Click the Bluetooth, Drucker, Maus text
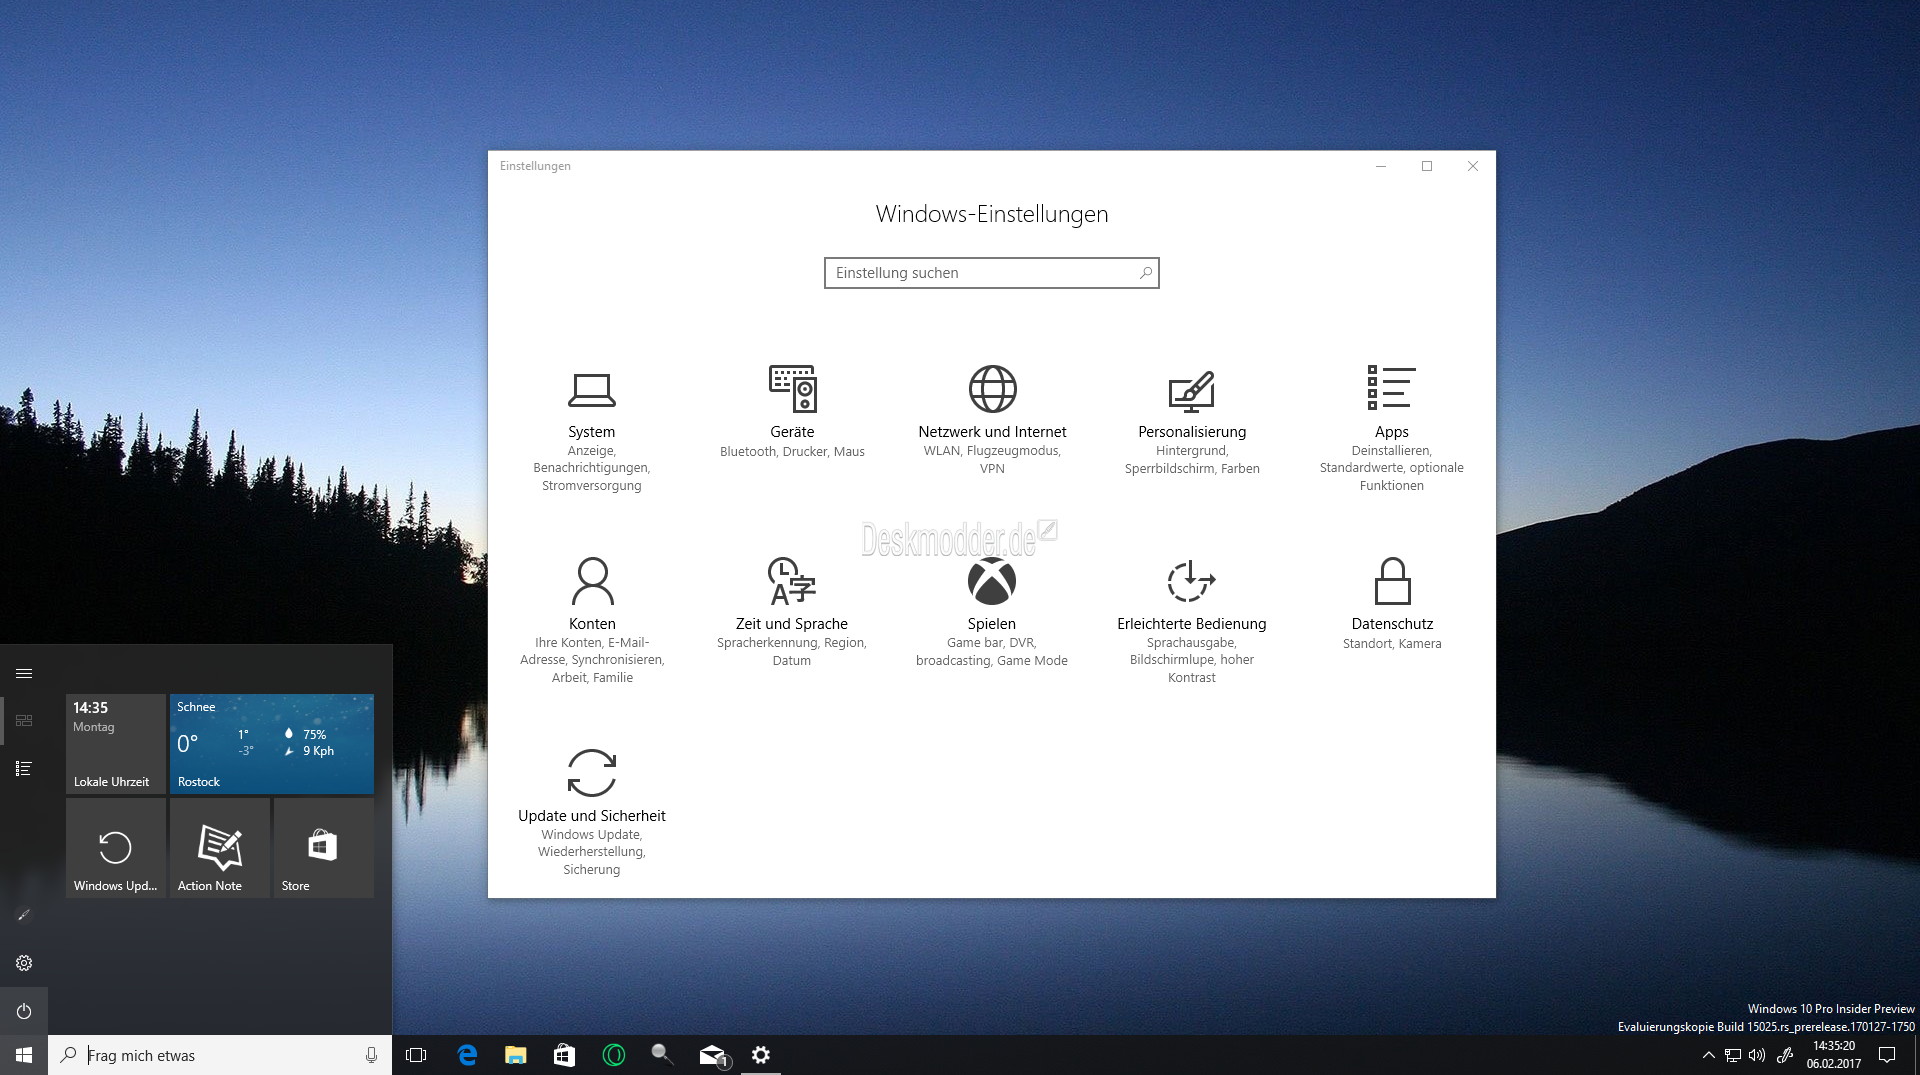 (x=792, y=452)
